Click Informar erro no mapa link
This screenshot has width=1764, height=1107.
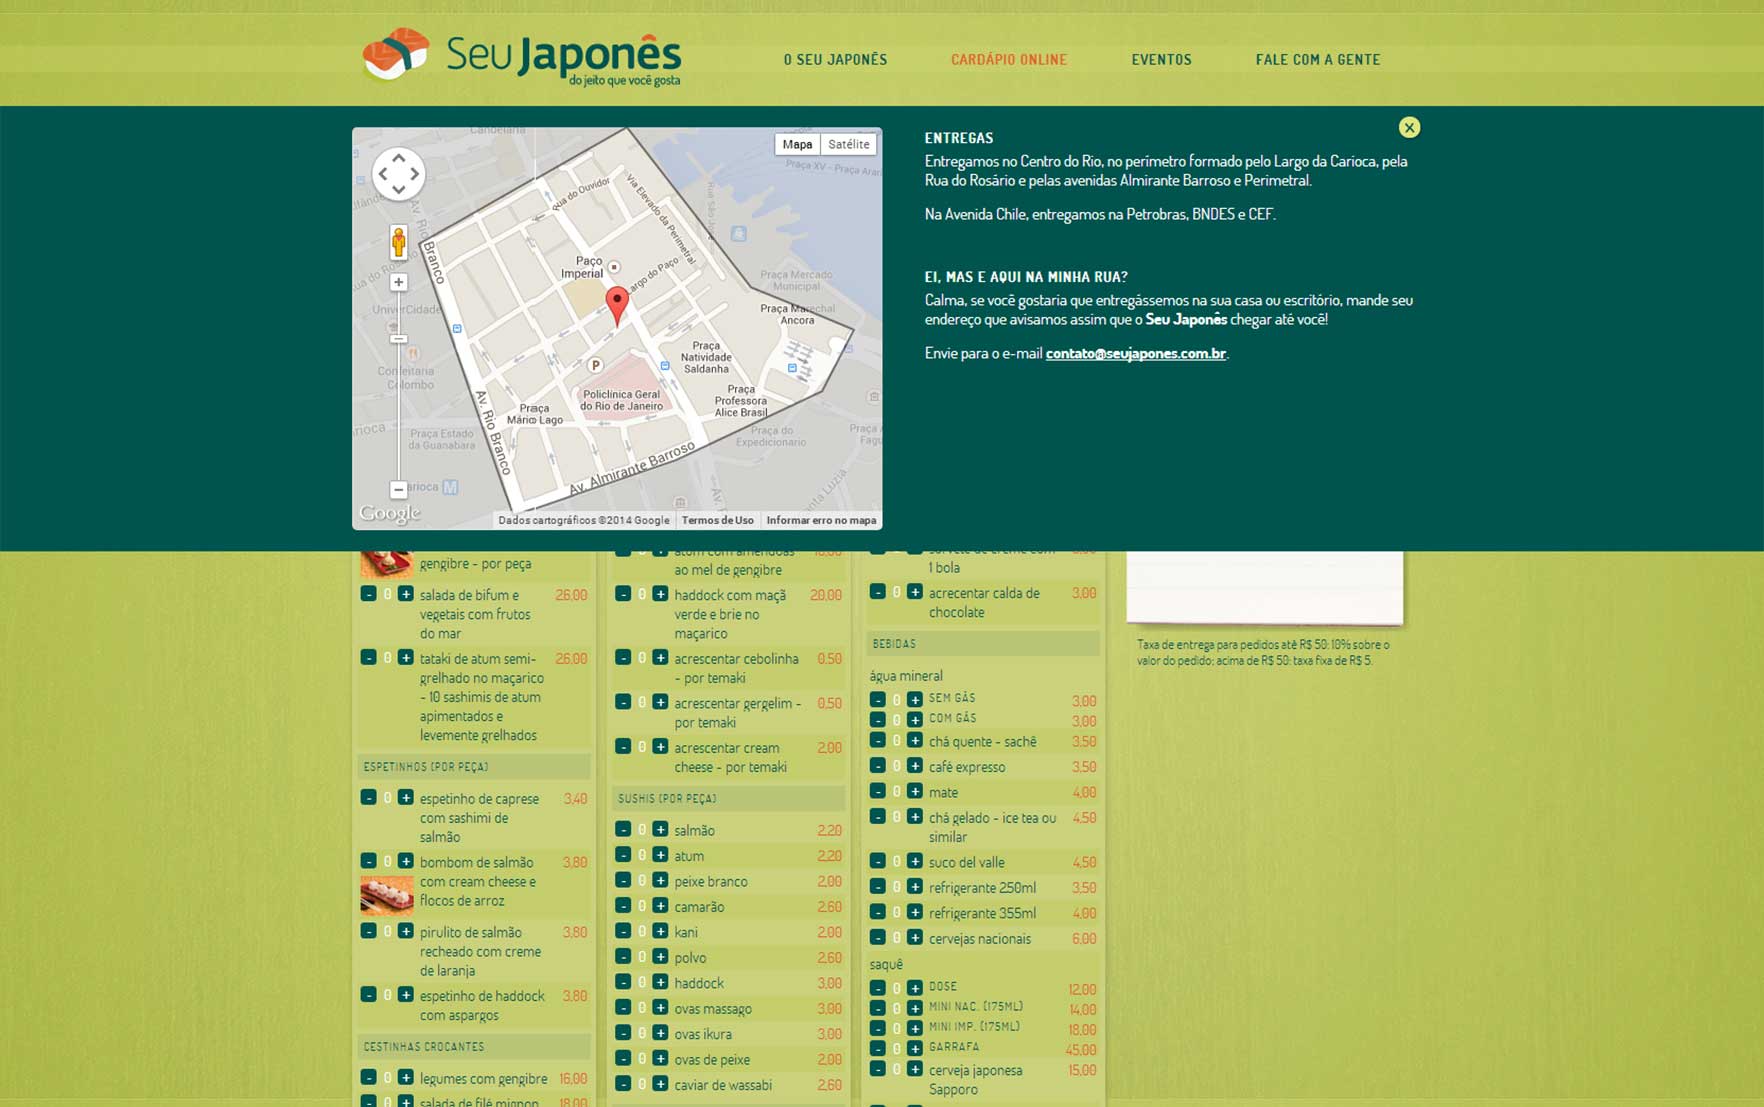pyautogui.click(x=821, y=520)
